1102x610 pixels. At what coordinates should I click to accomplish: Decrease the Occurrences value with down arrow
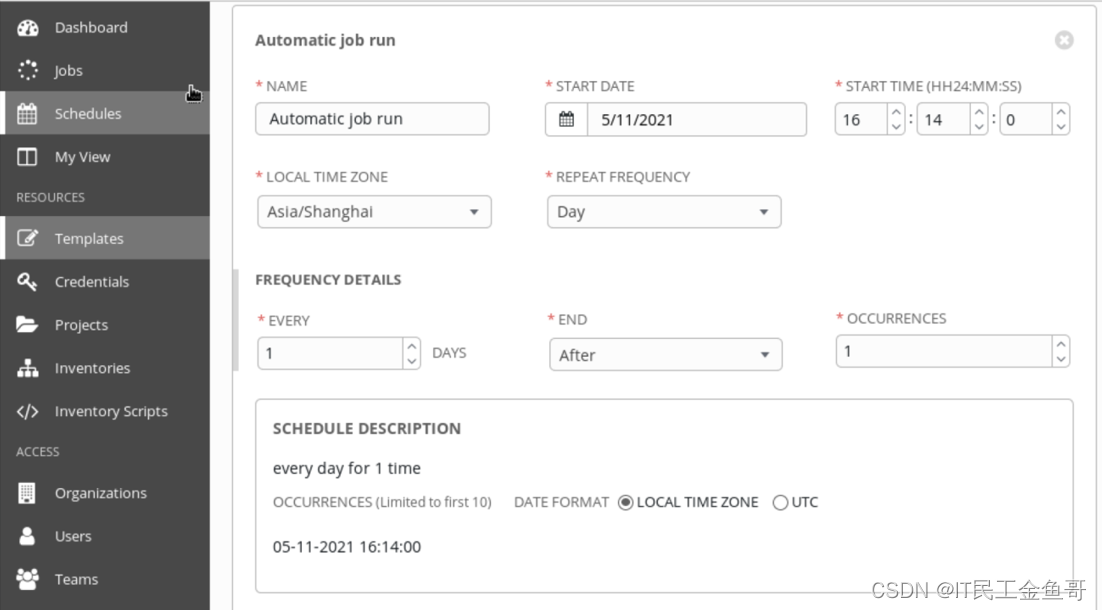click(x=1061, y=359)
